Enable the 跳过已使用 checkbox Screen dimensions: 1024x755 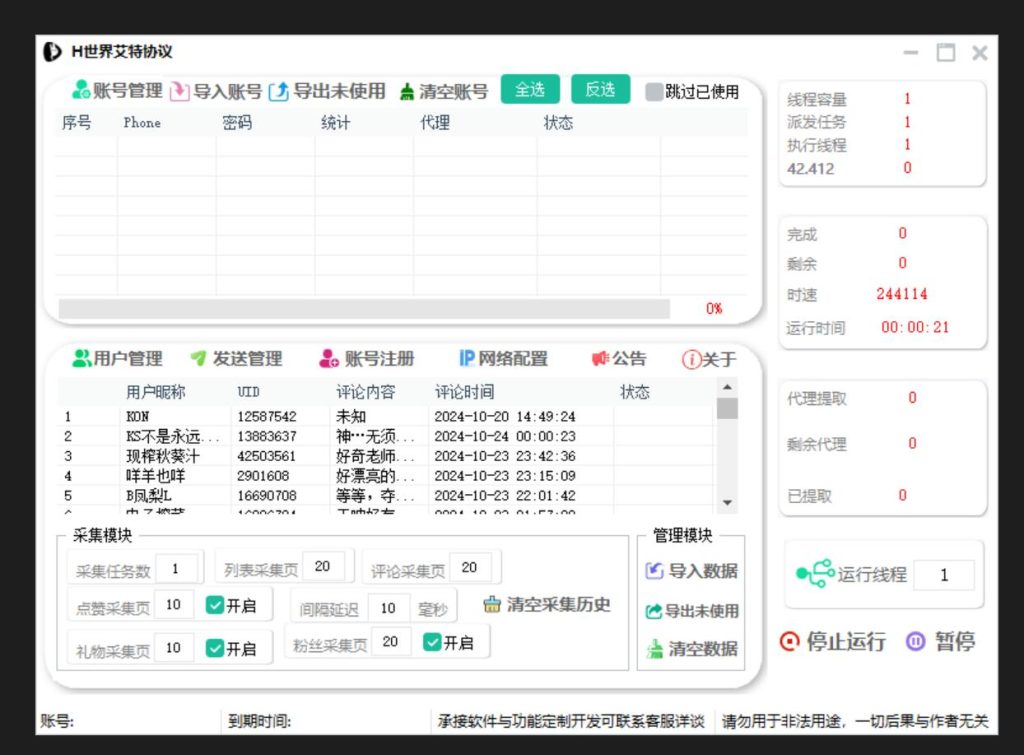[655, 90]
